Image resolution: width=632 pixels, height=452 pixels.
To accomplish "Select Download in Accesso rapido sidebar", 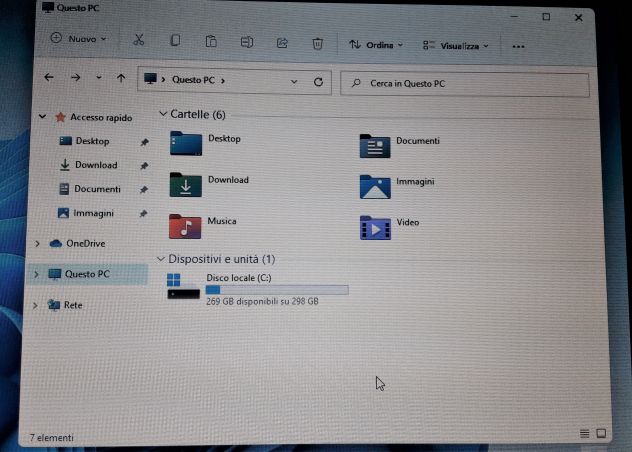I will [96, 165].
